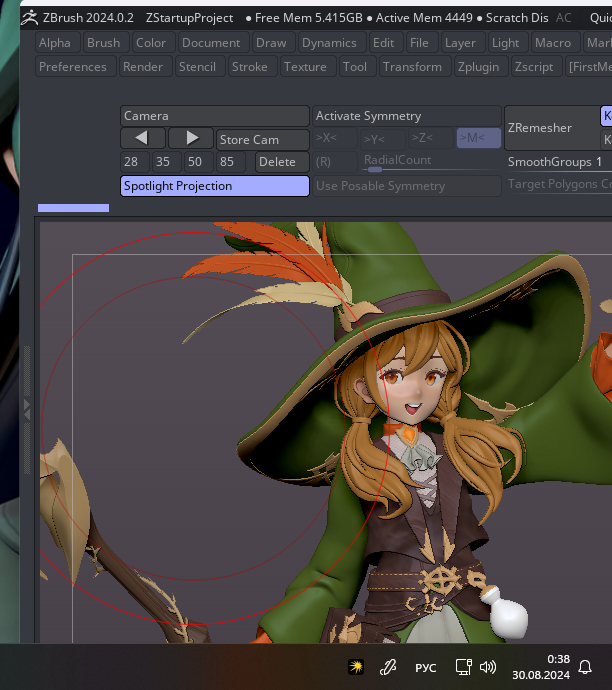Viewport: 612px width, 690px height.
Task: Toggle mirror >M< symmetry
Action: click(479, 138)
